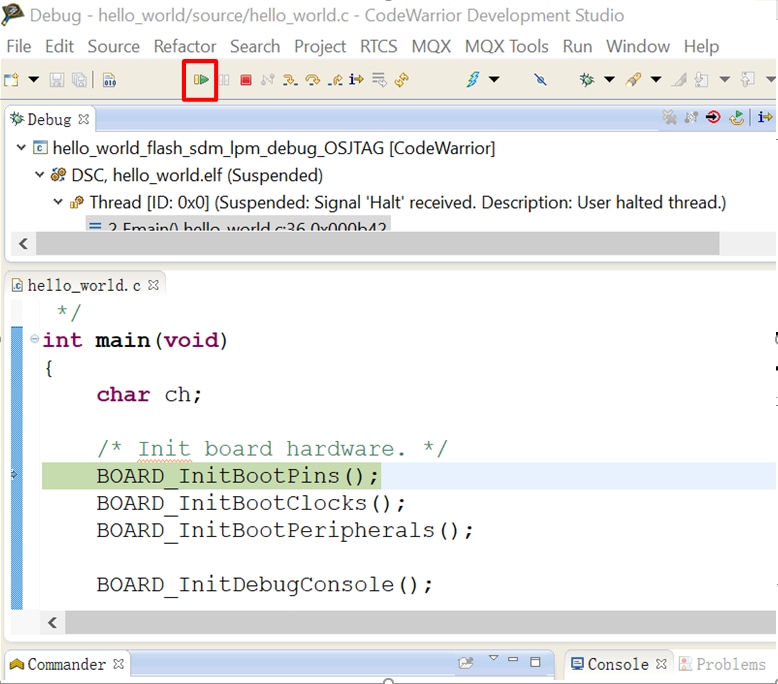Collapse the main function fold marker

[x=35, y=340]
